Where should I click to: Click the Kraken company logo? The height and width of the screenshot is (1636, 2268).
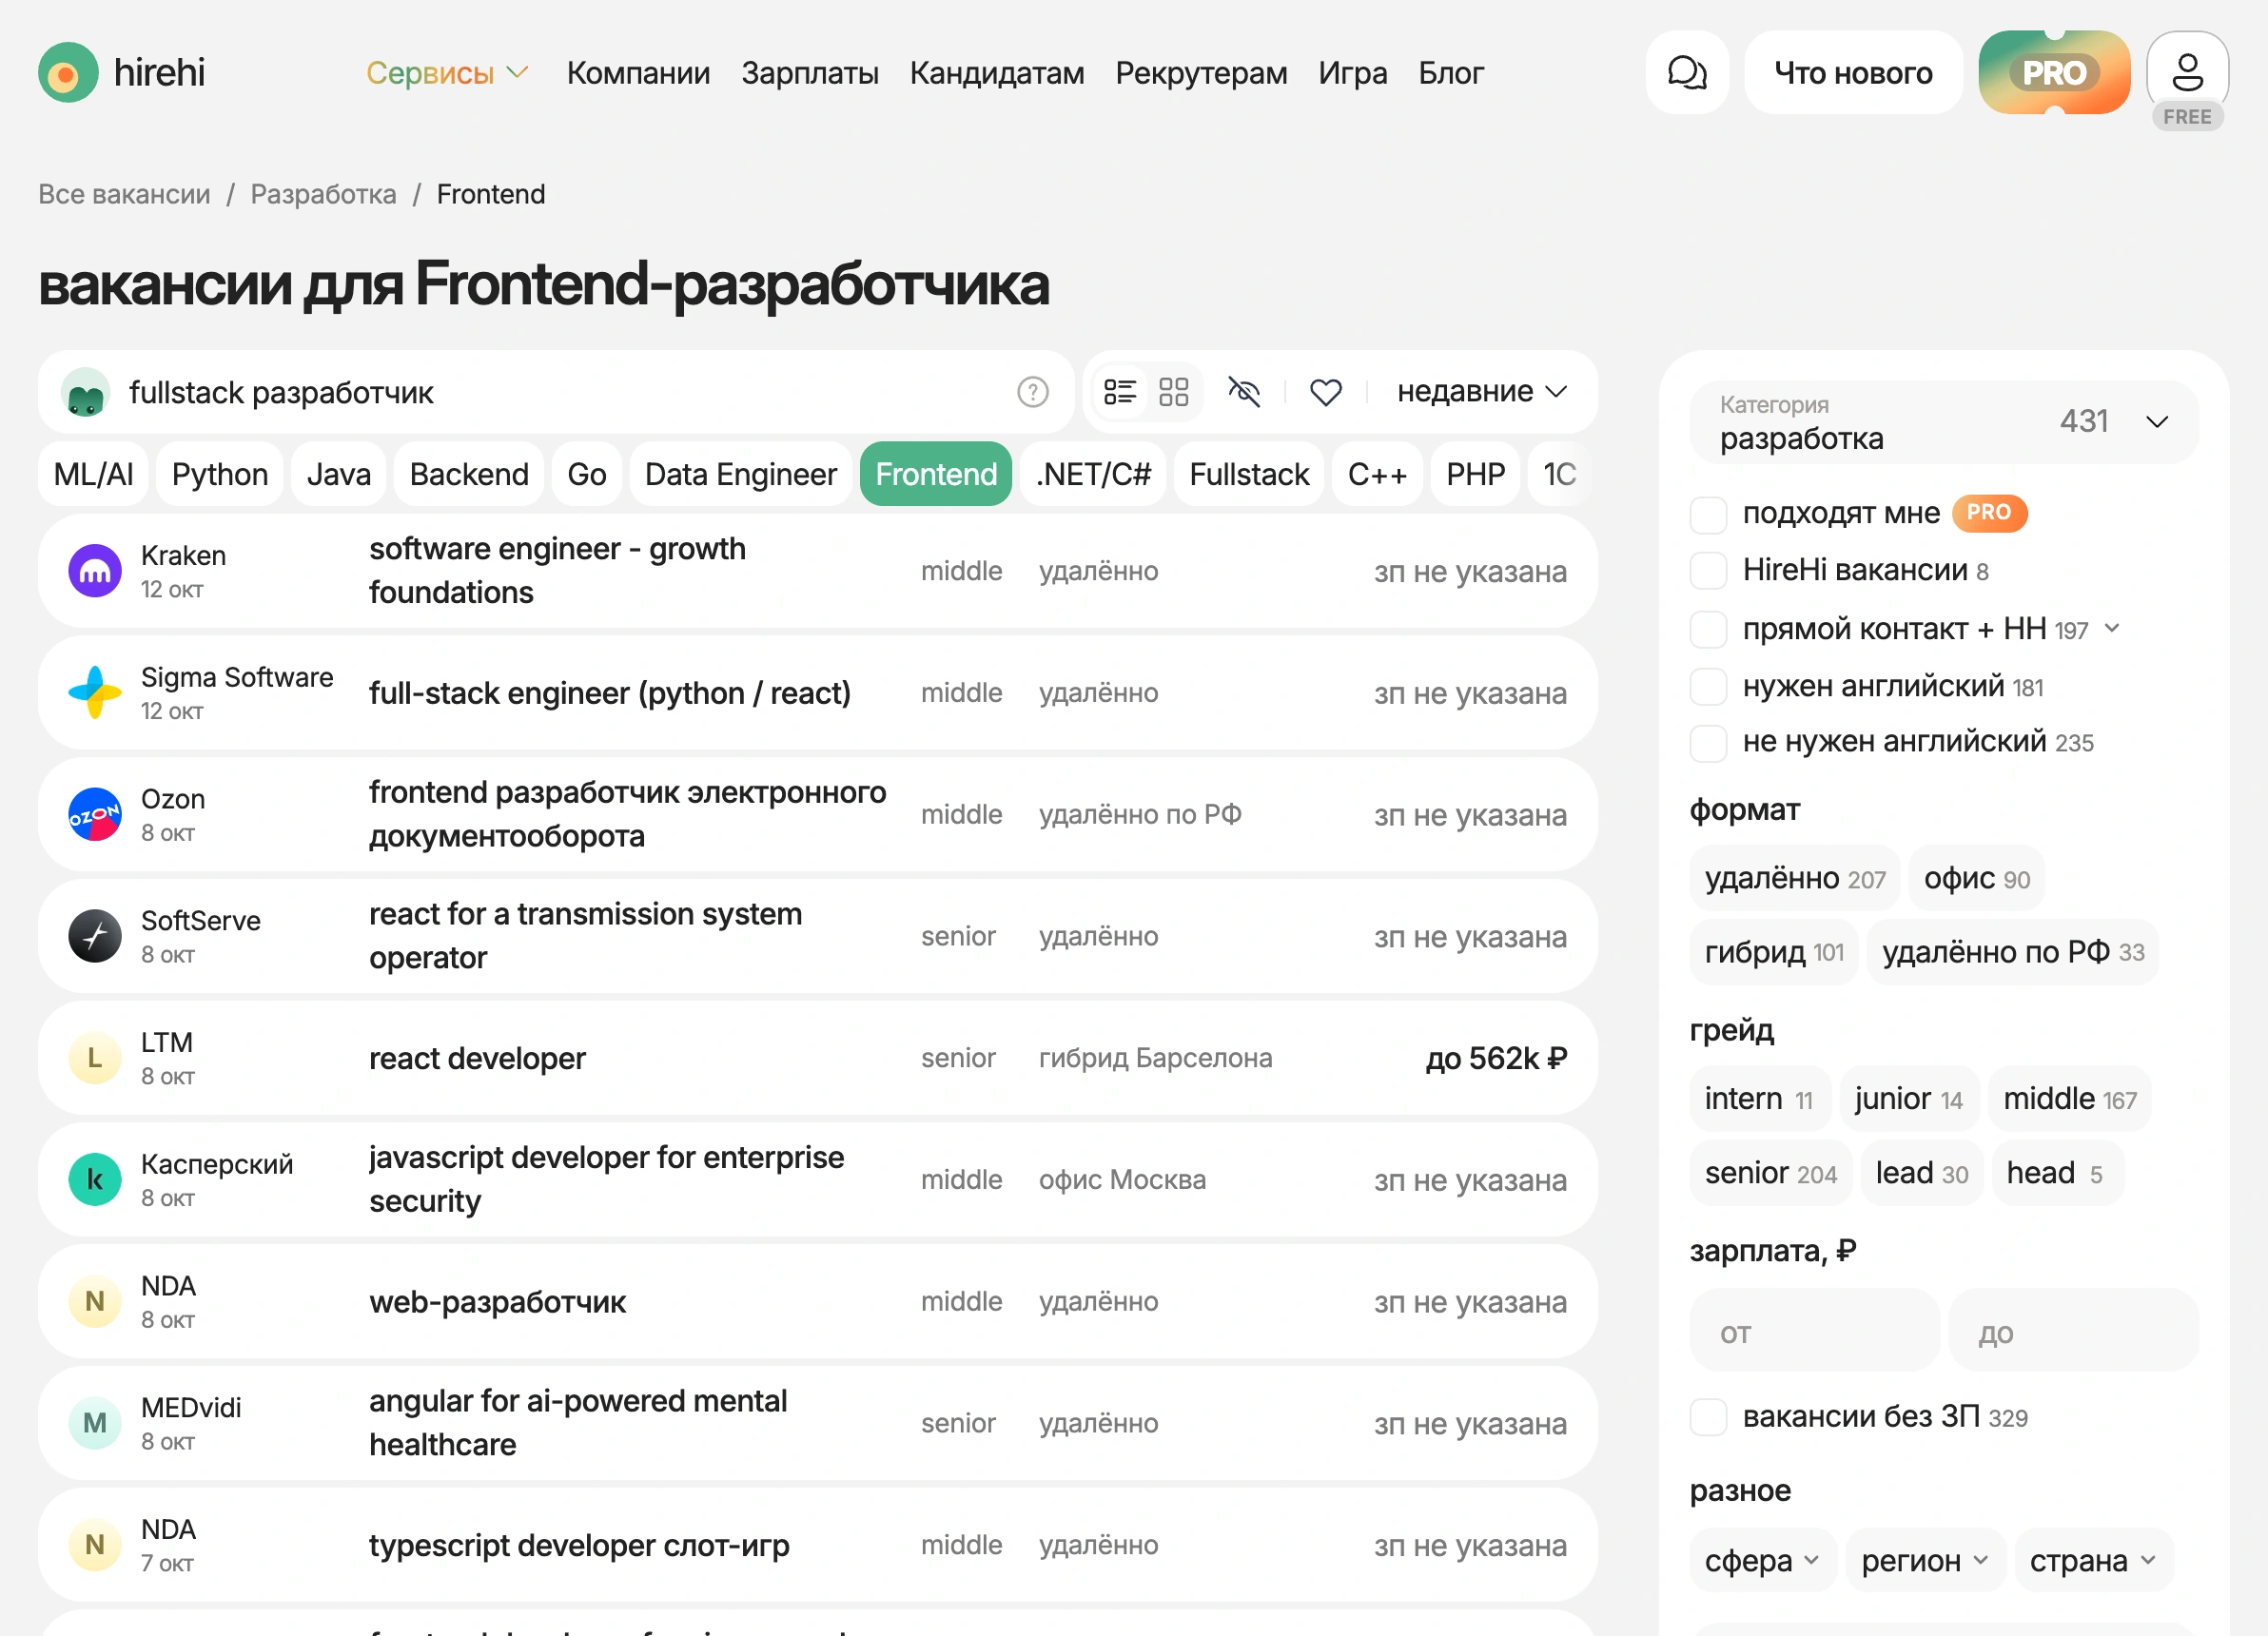click(95, 571)
